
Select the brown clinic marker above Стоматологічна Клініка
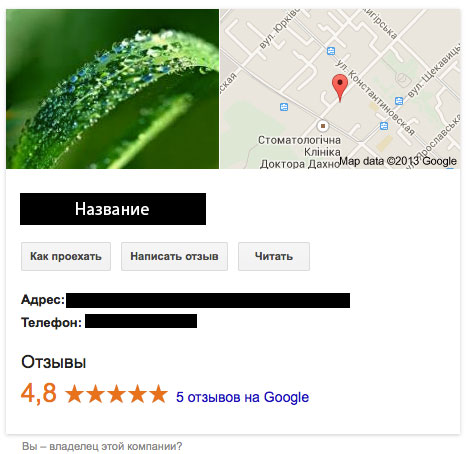pos(322,126)
